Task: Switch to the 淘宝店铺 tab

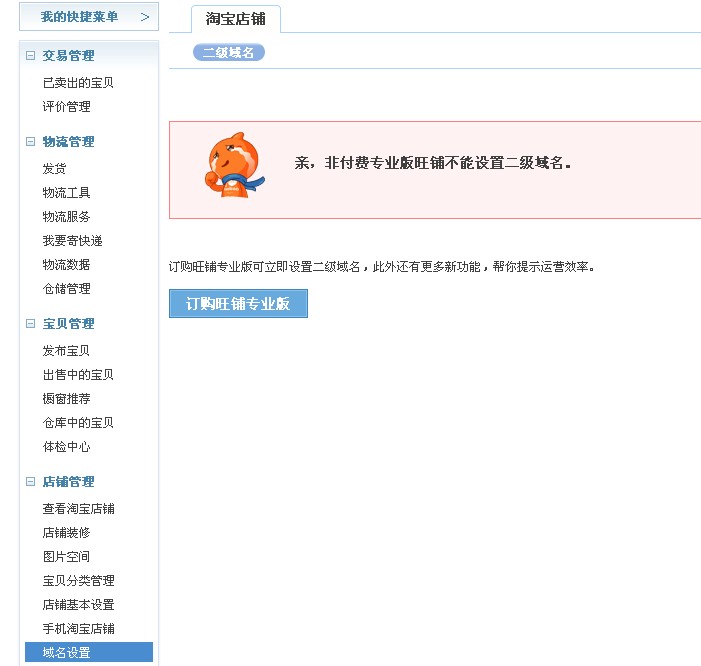Action: (236, 19)
